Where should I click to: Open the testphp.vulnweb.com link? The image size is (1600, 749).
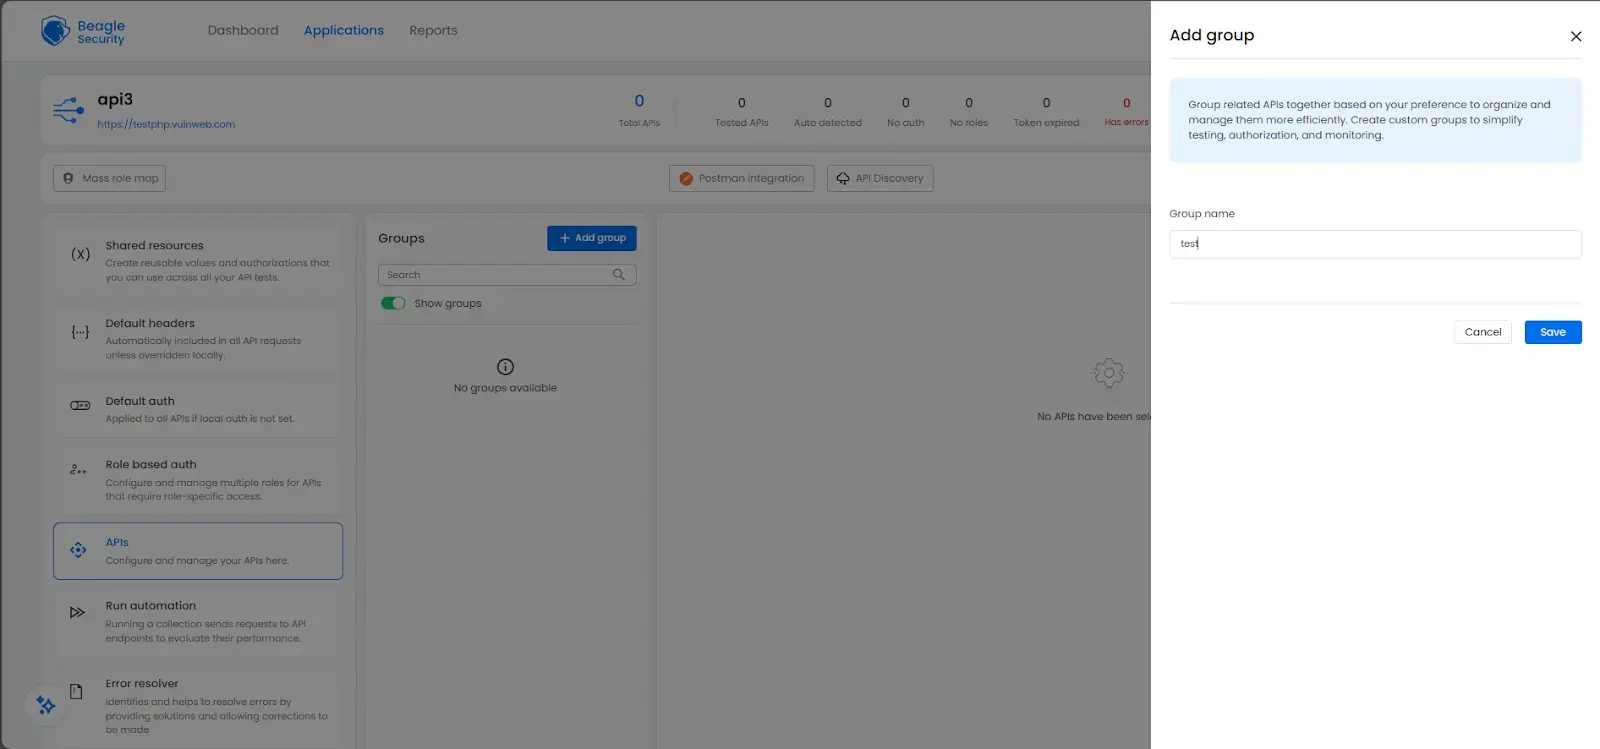pyautogui.click(x=166, y=125)
